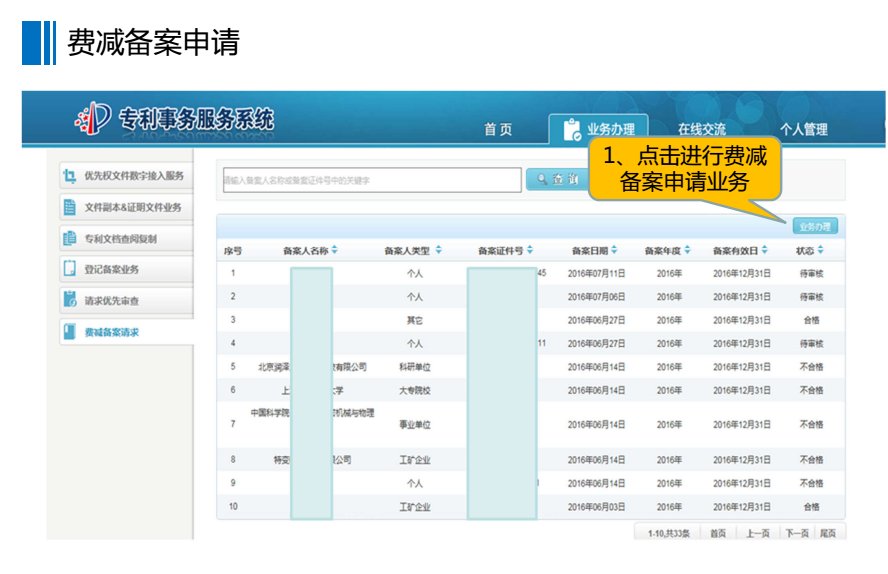Select 费减备案请求 in sidebar

tap(126, 332)
